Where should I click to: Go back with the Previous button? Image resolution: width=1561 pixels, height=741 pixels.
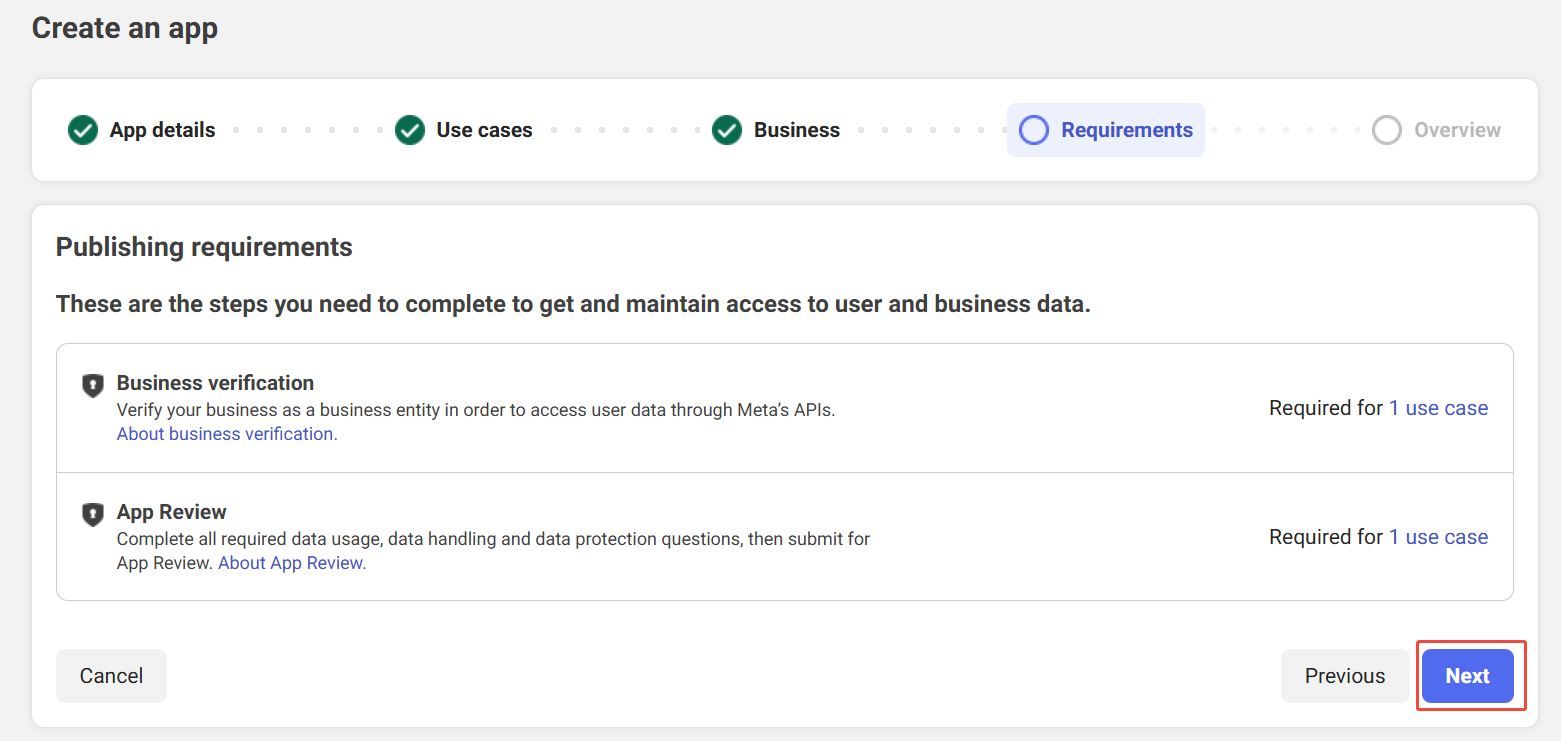1344,676
